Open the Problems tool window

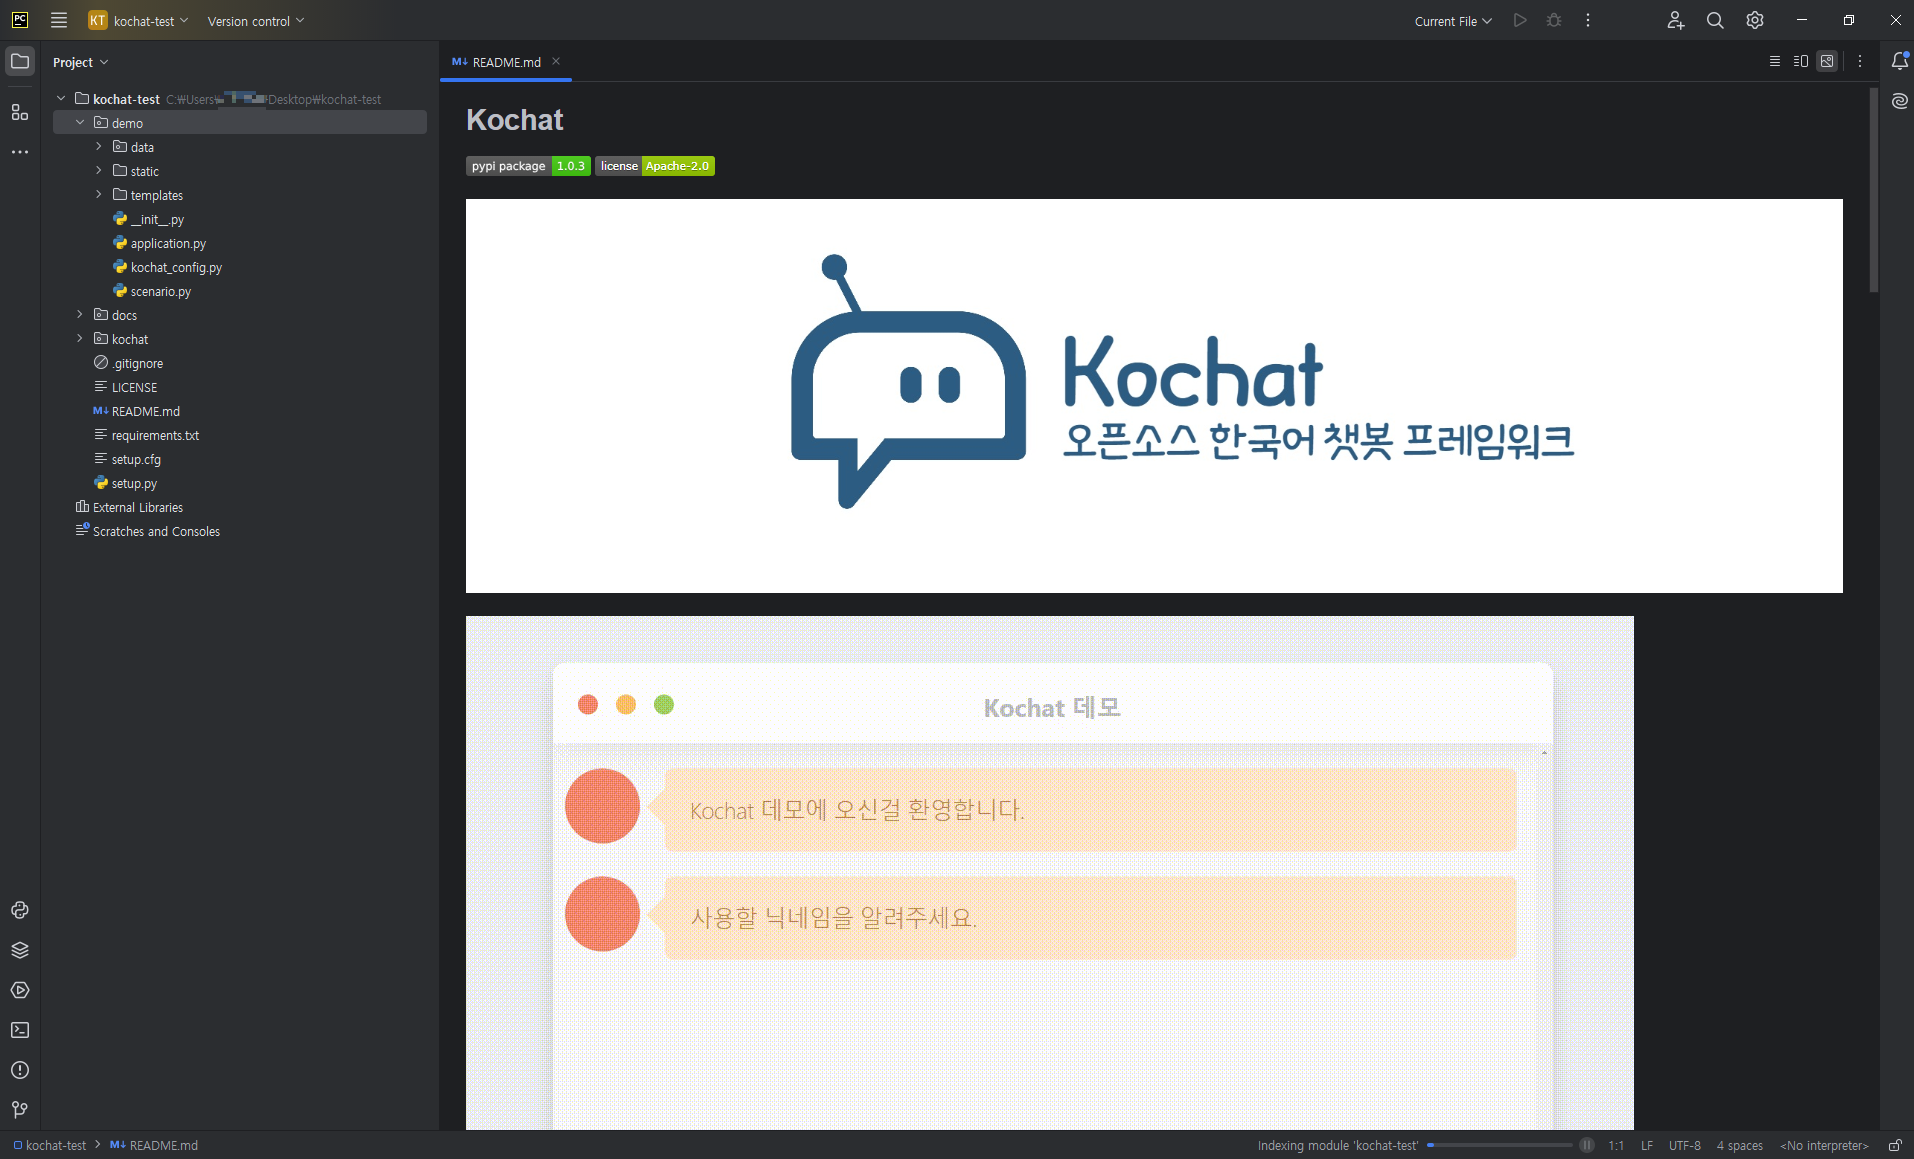click(x=18, y=1070)
